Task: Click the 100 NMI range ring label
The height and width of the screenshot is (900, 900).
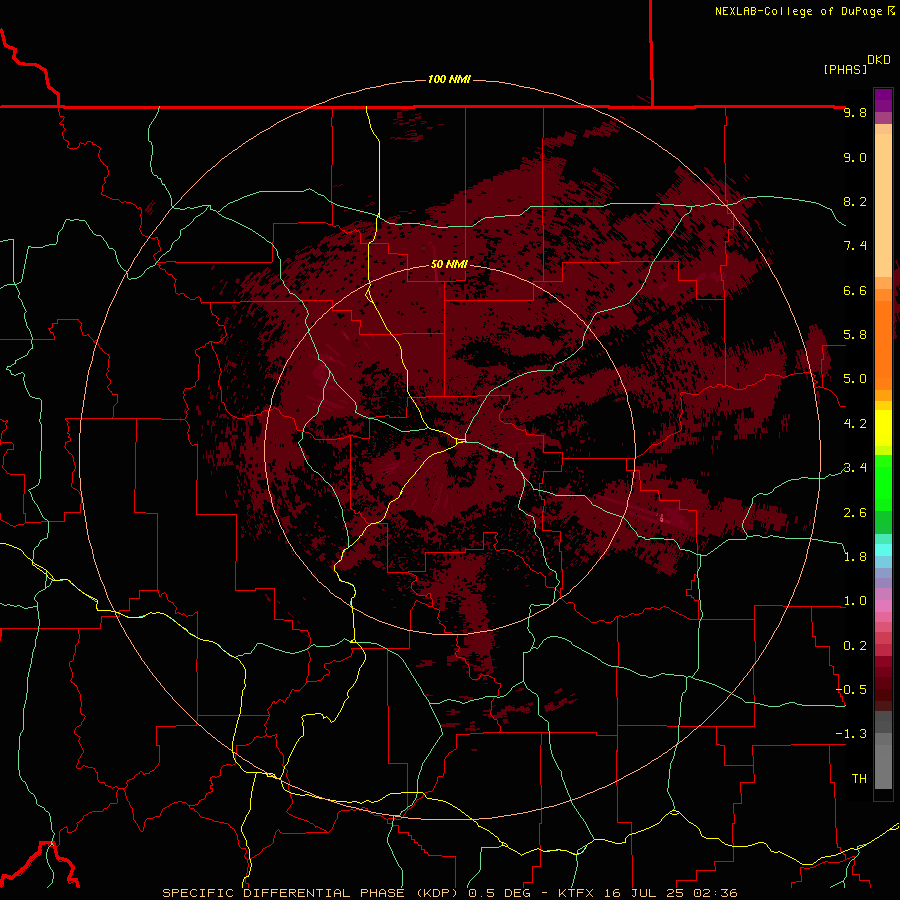Action: [x=449, y=79]
